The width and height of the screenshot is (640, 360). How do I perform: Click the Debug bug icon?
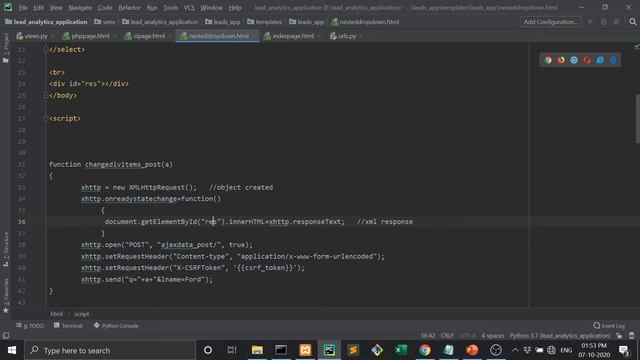click(604, 22)
